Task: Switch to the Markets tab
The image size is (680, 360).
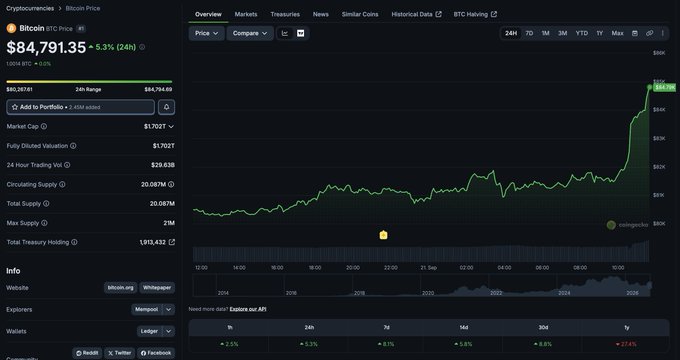Action: 246,14
